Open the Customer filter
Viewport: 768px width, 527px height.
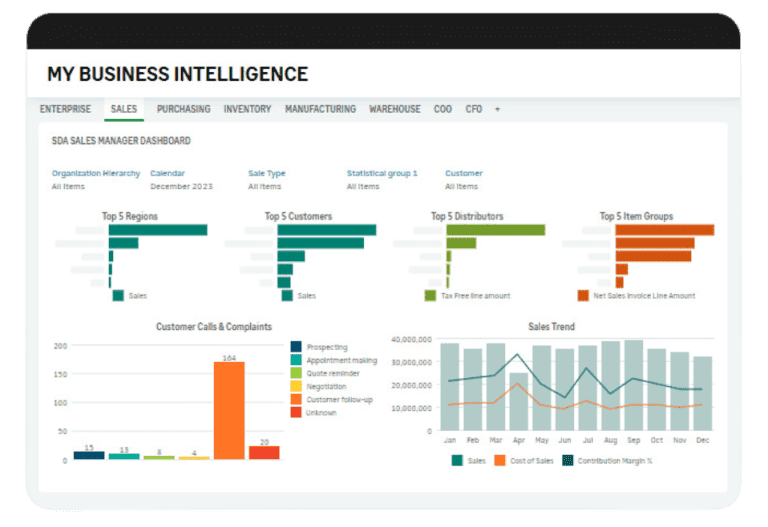463,173
